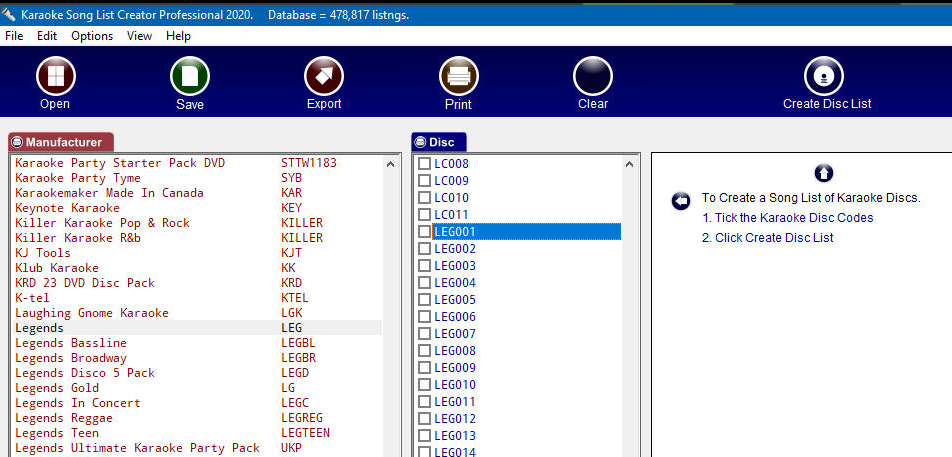Screen dimensions: 952x457
Task: Click the 'Click Create Disc List' link
Action: (767, 238)
